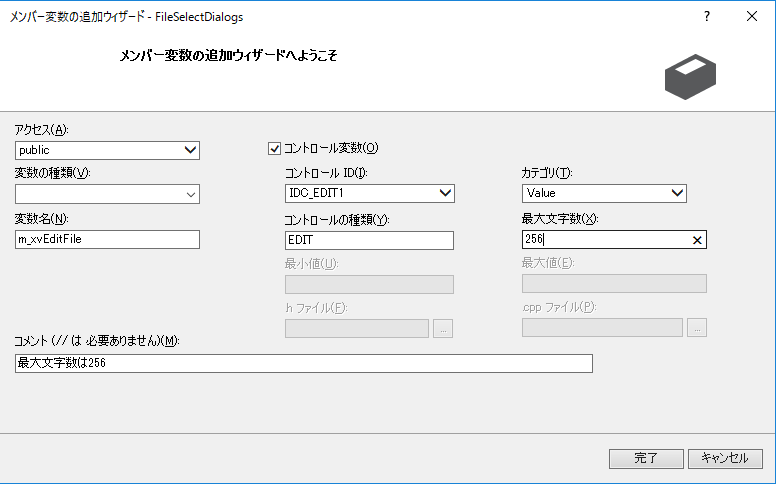This screenshot has width=776, height=484.
Task: Click the 完了 finish button
Action: 646,459
